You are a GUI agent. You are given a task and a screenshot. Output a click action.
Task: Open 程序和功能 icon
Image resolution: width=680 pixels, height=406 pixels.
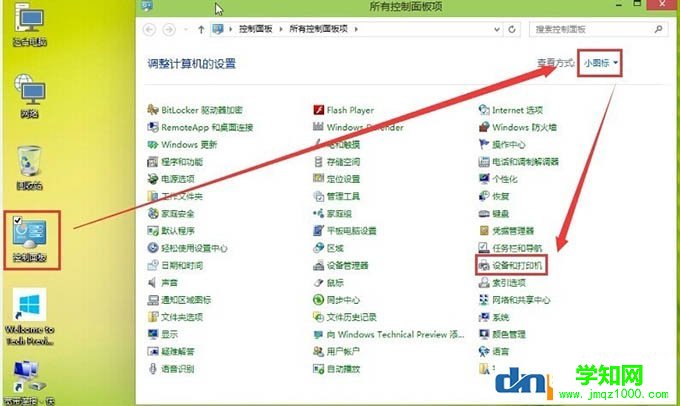pyautogui.click(x=152, y=162)
